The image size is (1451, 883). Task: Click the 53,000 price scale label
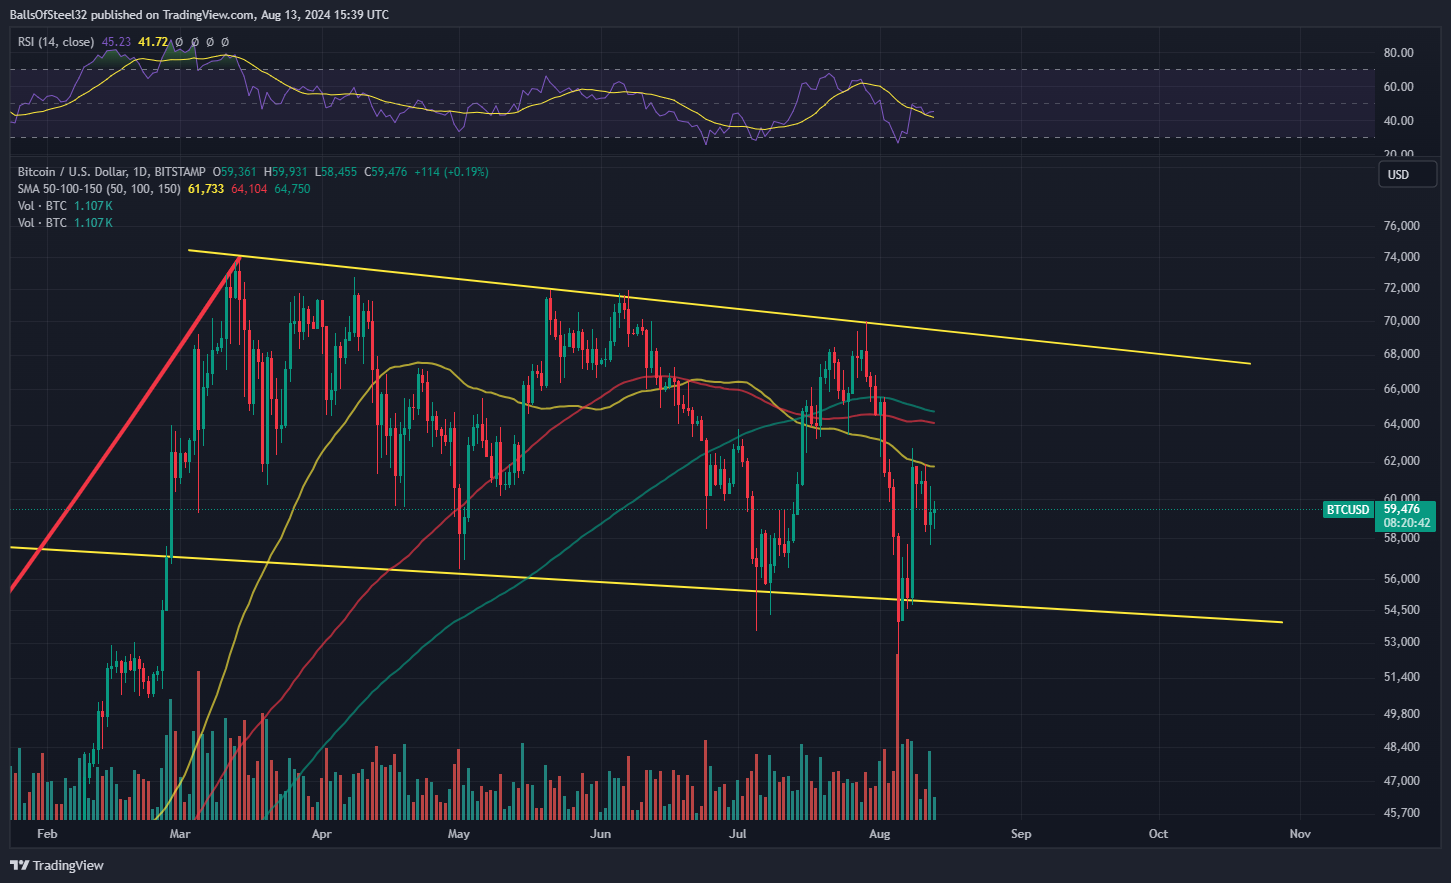pyautogui.click(x=1401, y=642)
